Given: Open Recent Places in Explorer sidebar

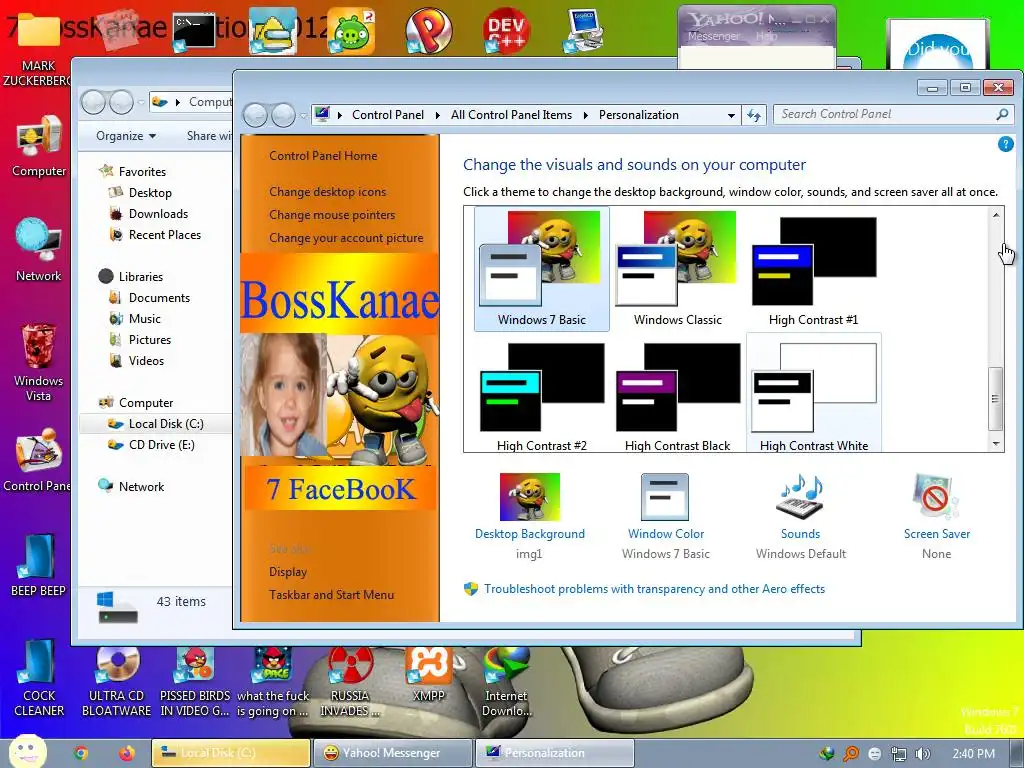Looking at the screenshot, I should [x=165, y=234].
